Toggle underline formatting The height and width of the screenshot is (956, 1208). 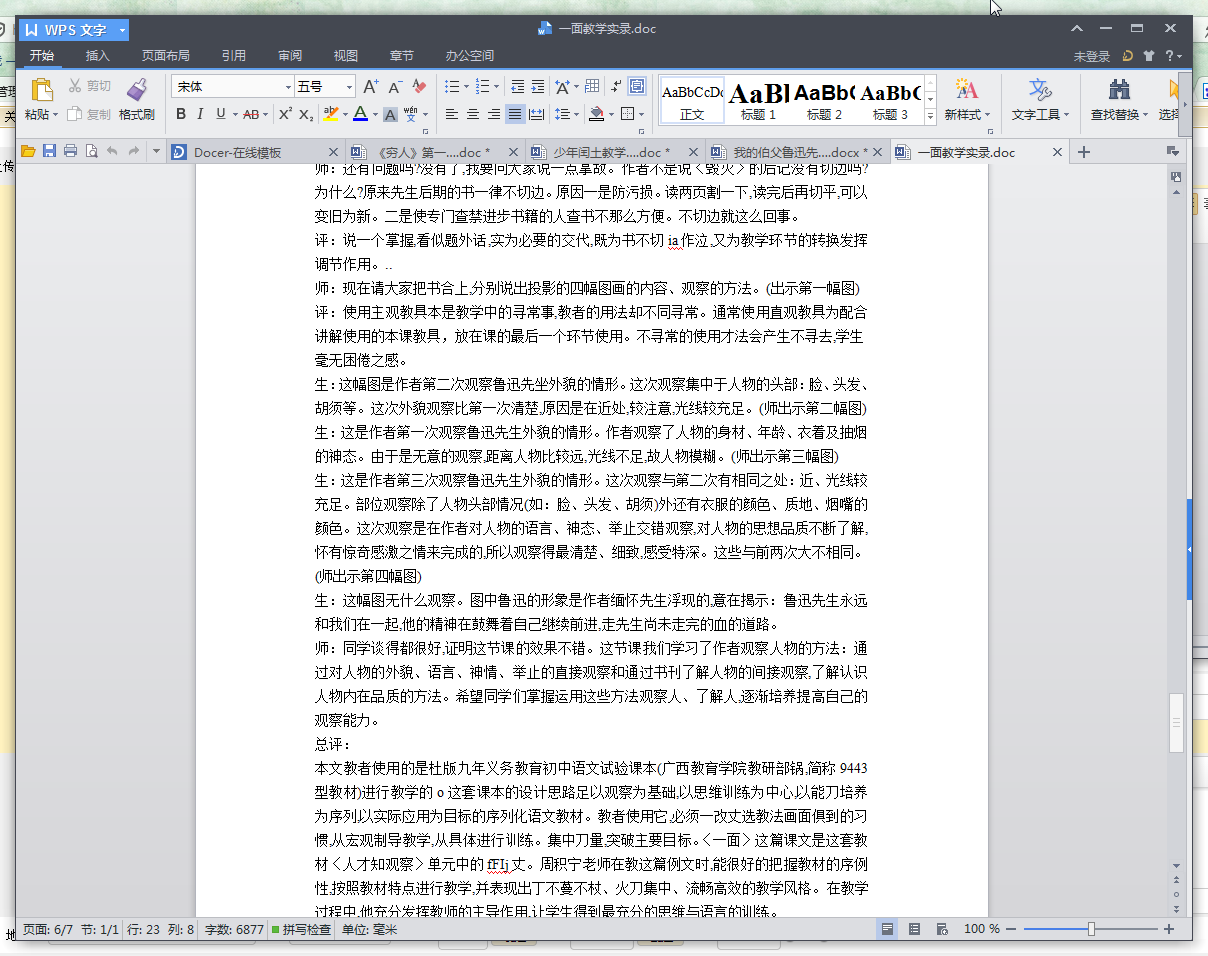[x=220, y=114]
